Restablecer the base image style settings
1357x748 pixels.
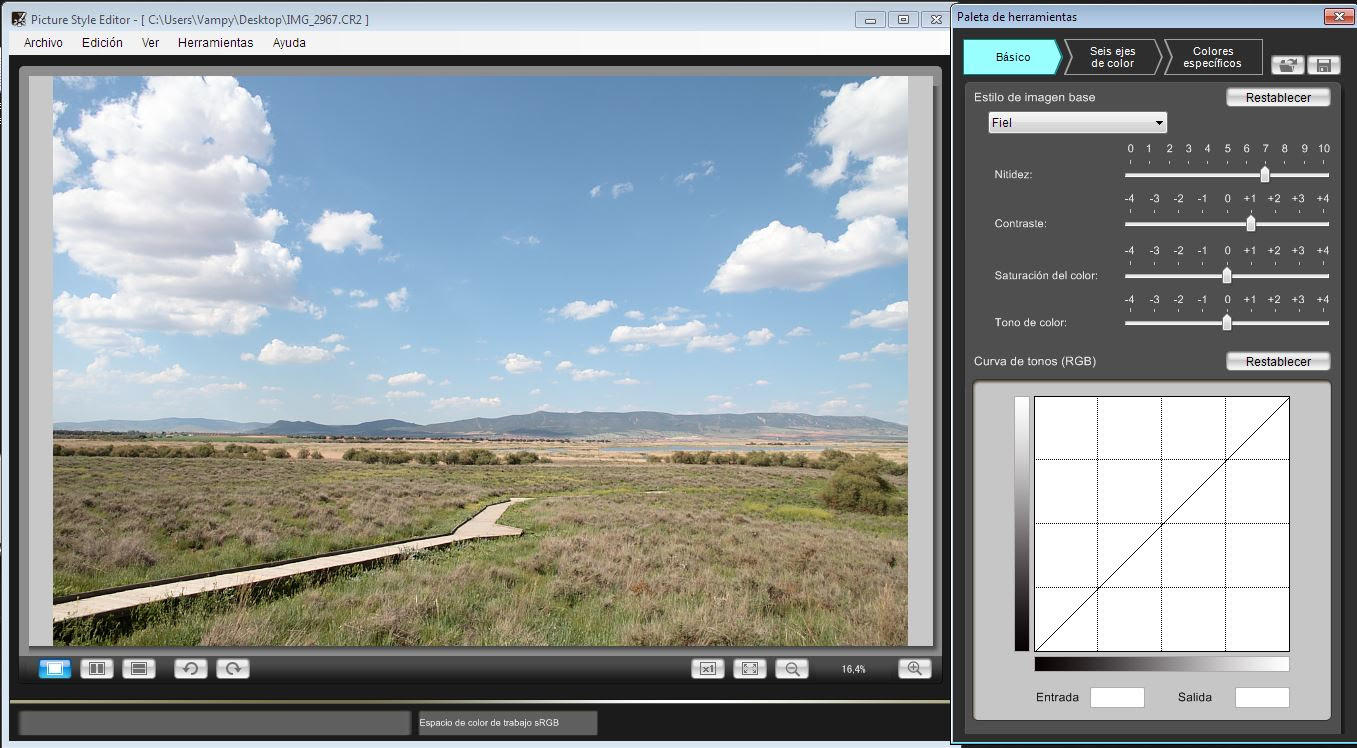(1278, 97)
